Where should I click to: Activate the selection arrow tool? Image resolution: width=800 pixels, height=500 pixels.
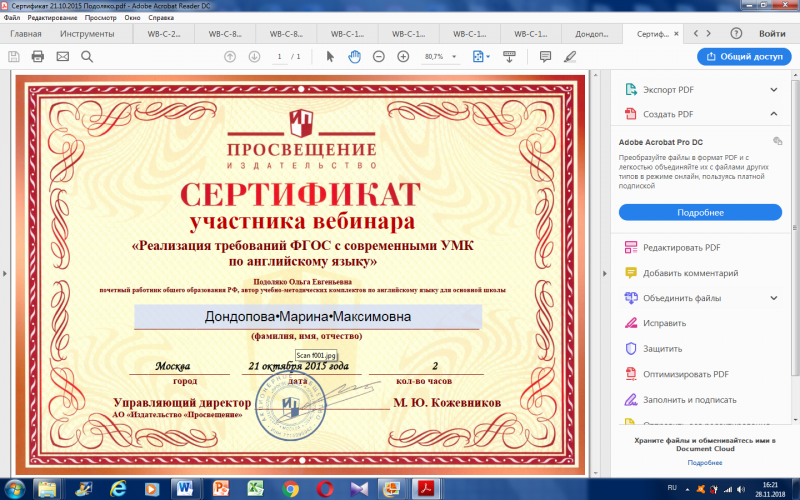pos(330,56)
